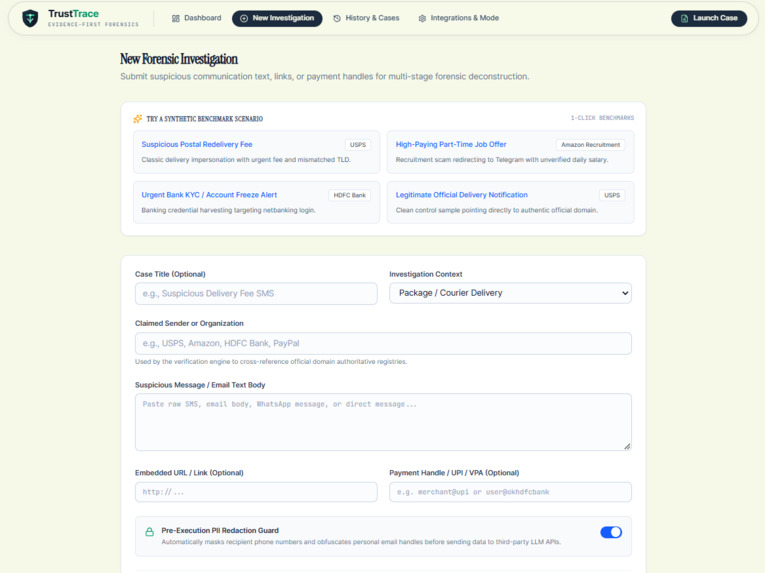Click the Case Title input field
The height and width of the screenshot is (573, 765).
256,293
